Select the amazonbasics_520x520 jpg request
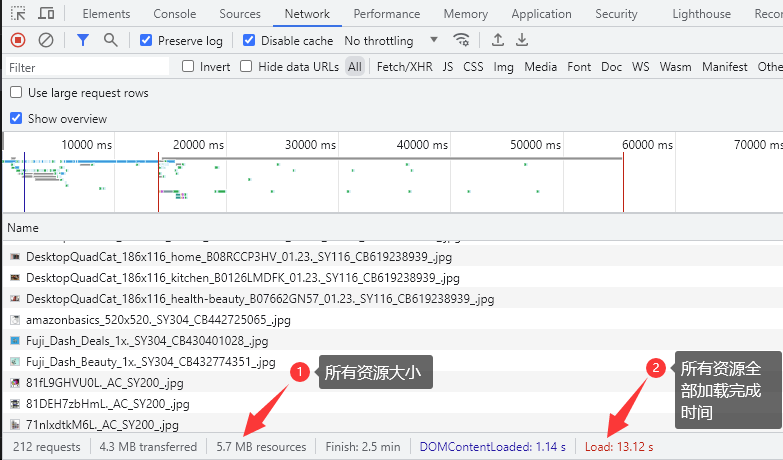This screenshot has width=783, height=460. 158,320
